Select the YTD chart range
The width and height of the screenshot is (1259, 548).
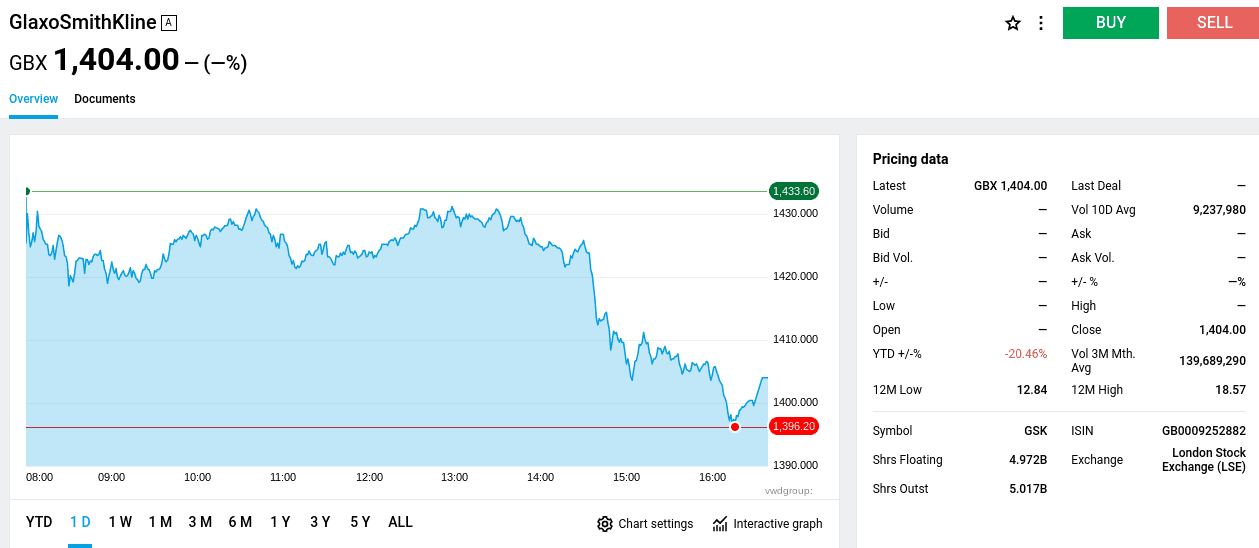coord(39,522)
